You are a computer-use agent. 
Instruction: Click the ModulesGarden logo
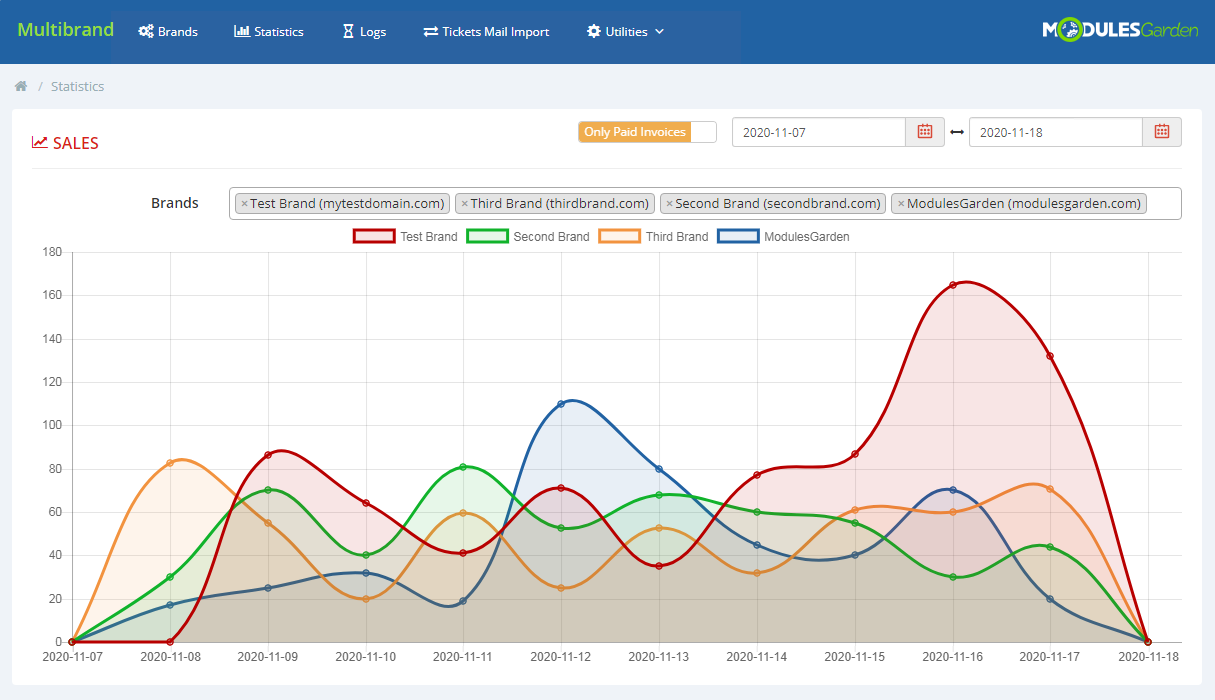[1118, 30]
